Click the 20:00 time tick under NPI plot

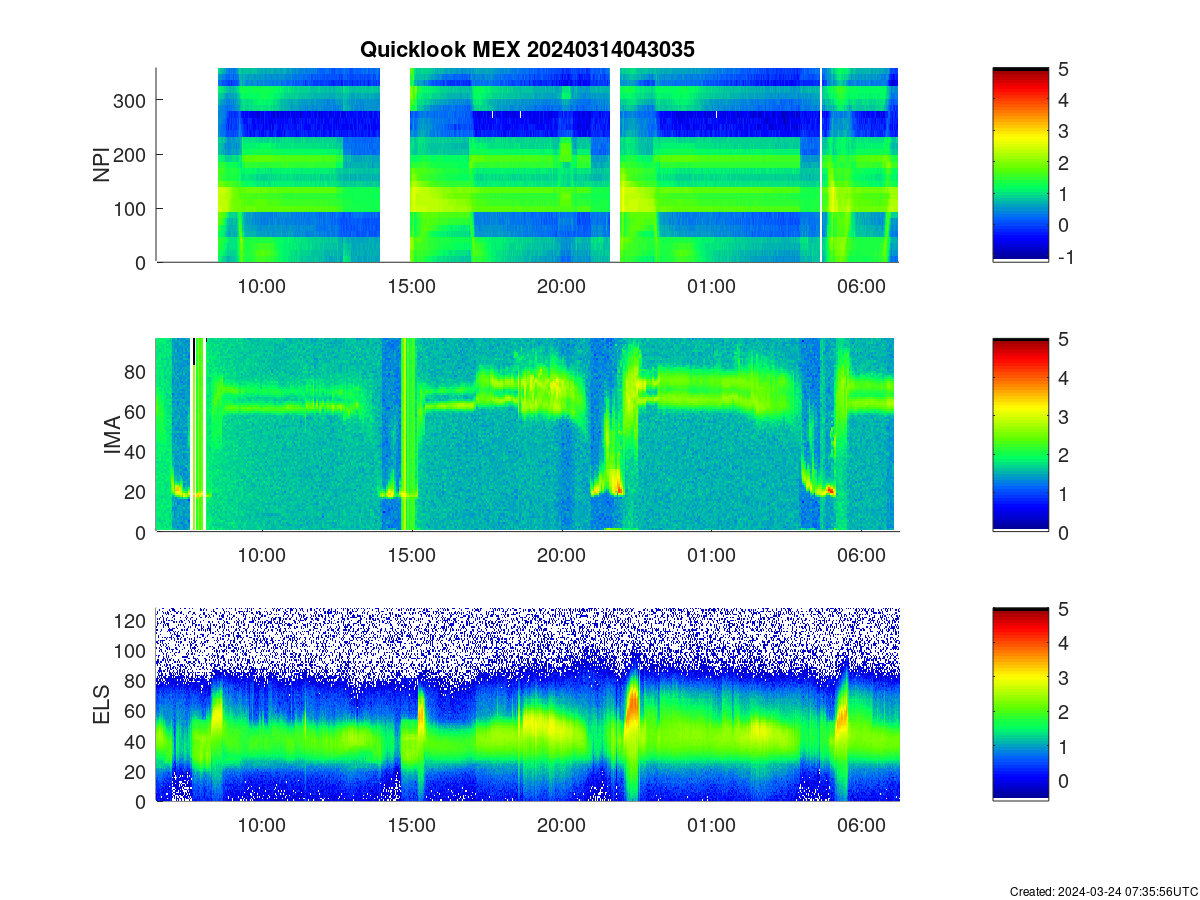[x=561, y=286]
